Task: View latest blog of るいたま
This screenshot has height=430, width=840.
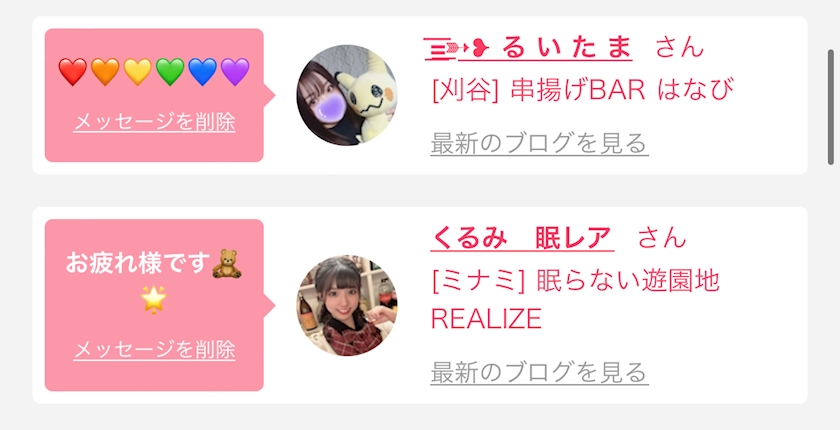Action: 539,144
